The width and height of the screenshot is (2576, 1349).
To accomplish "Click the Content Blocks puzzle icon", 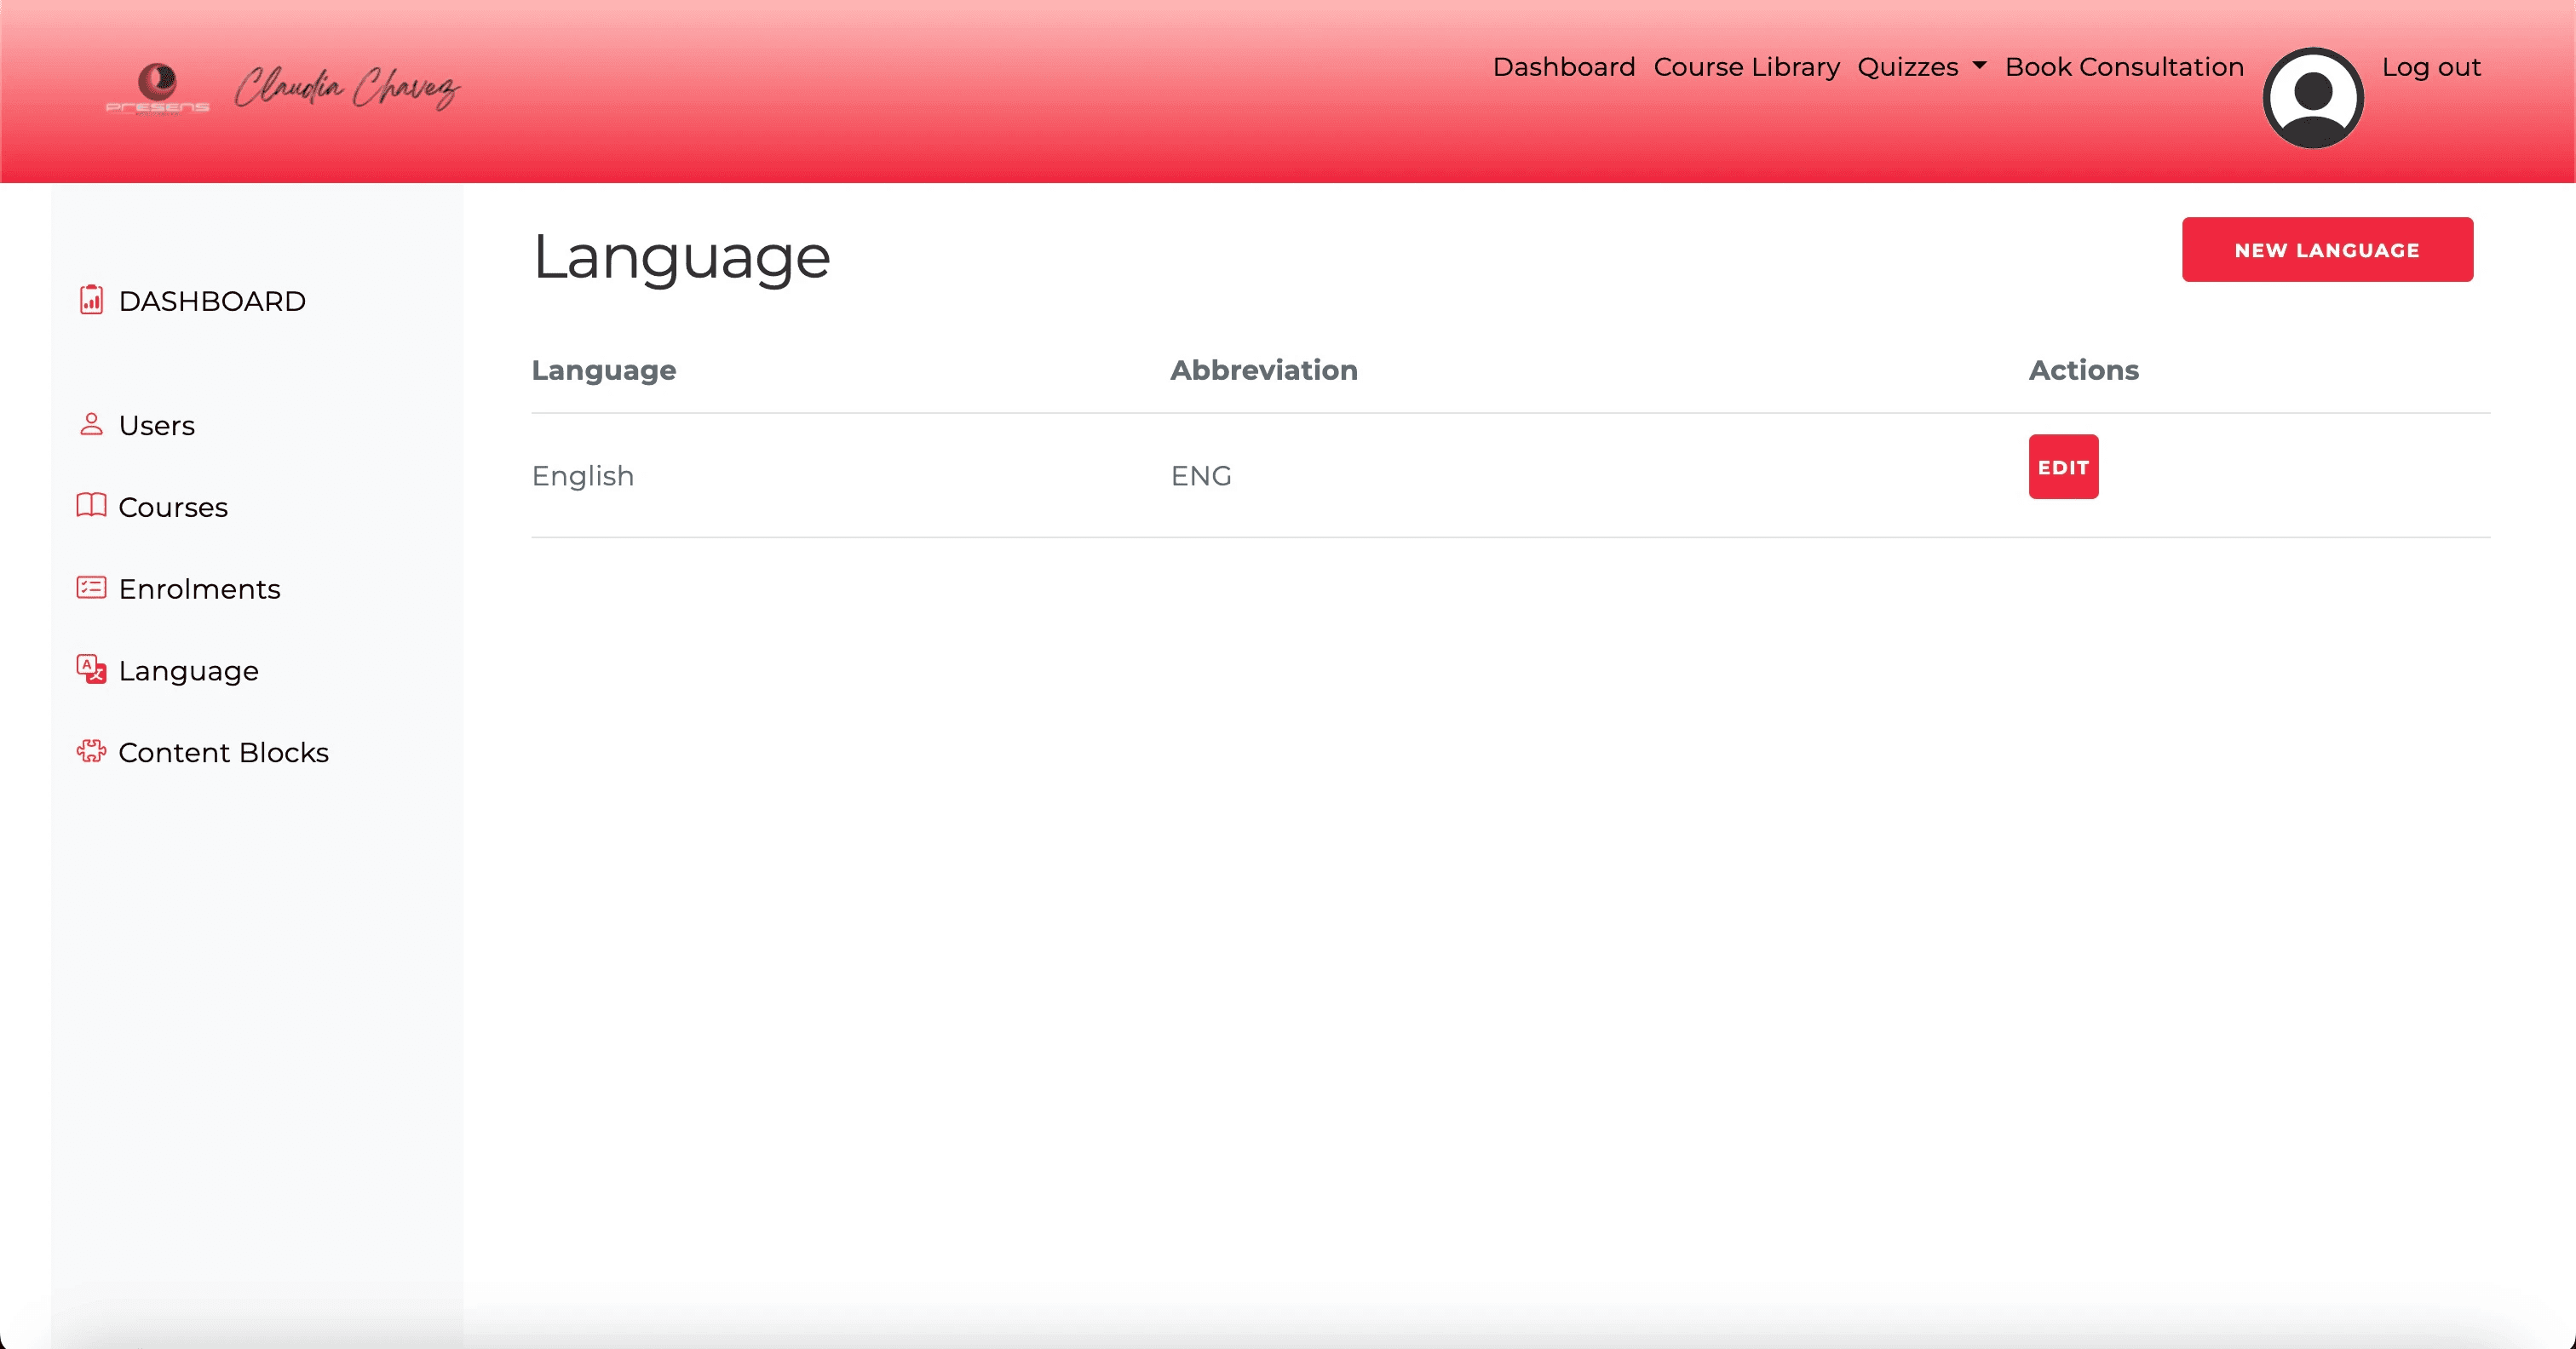I will point(91,751).
